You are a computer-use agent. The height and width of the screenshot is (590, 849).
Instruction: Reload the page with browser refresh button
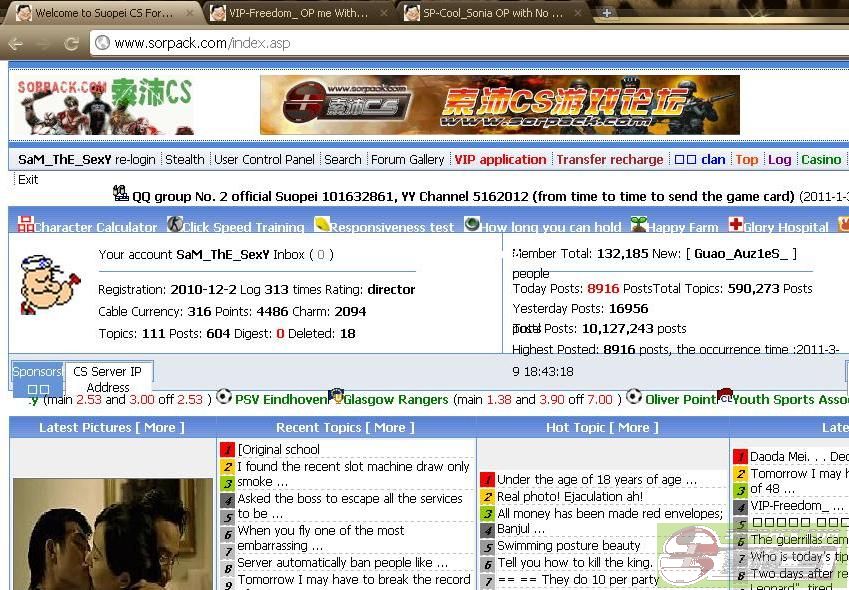[x=71, y=44]
